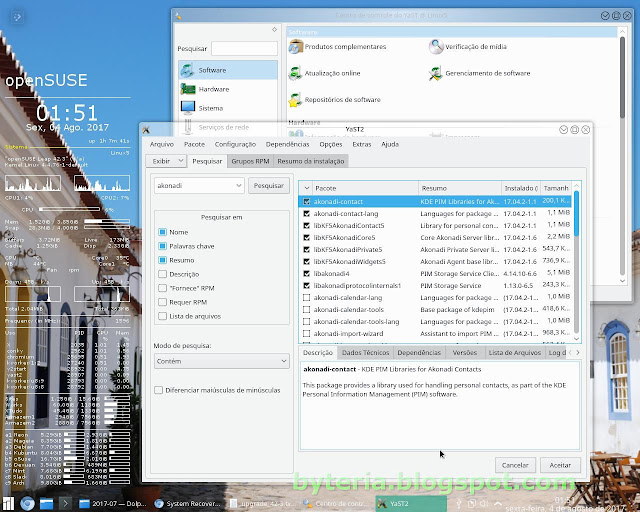Viewport: 640px width, 512px height.
Task: Click the Aceitar button
Action: (560, 465)
